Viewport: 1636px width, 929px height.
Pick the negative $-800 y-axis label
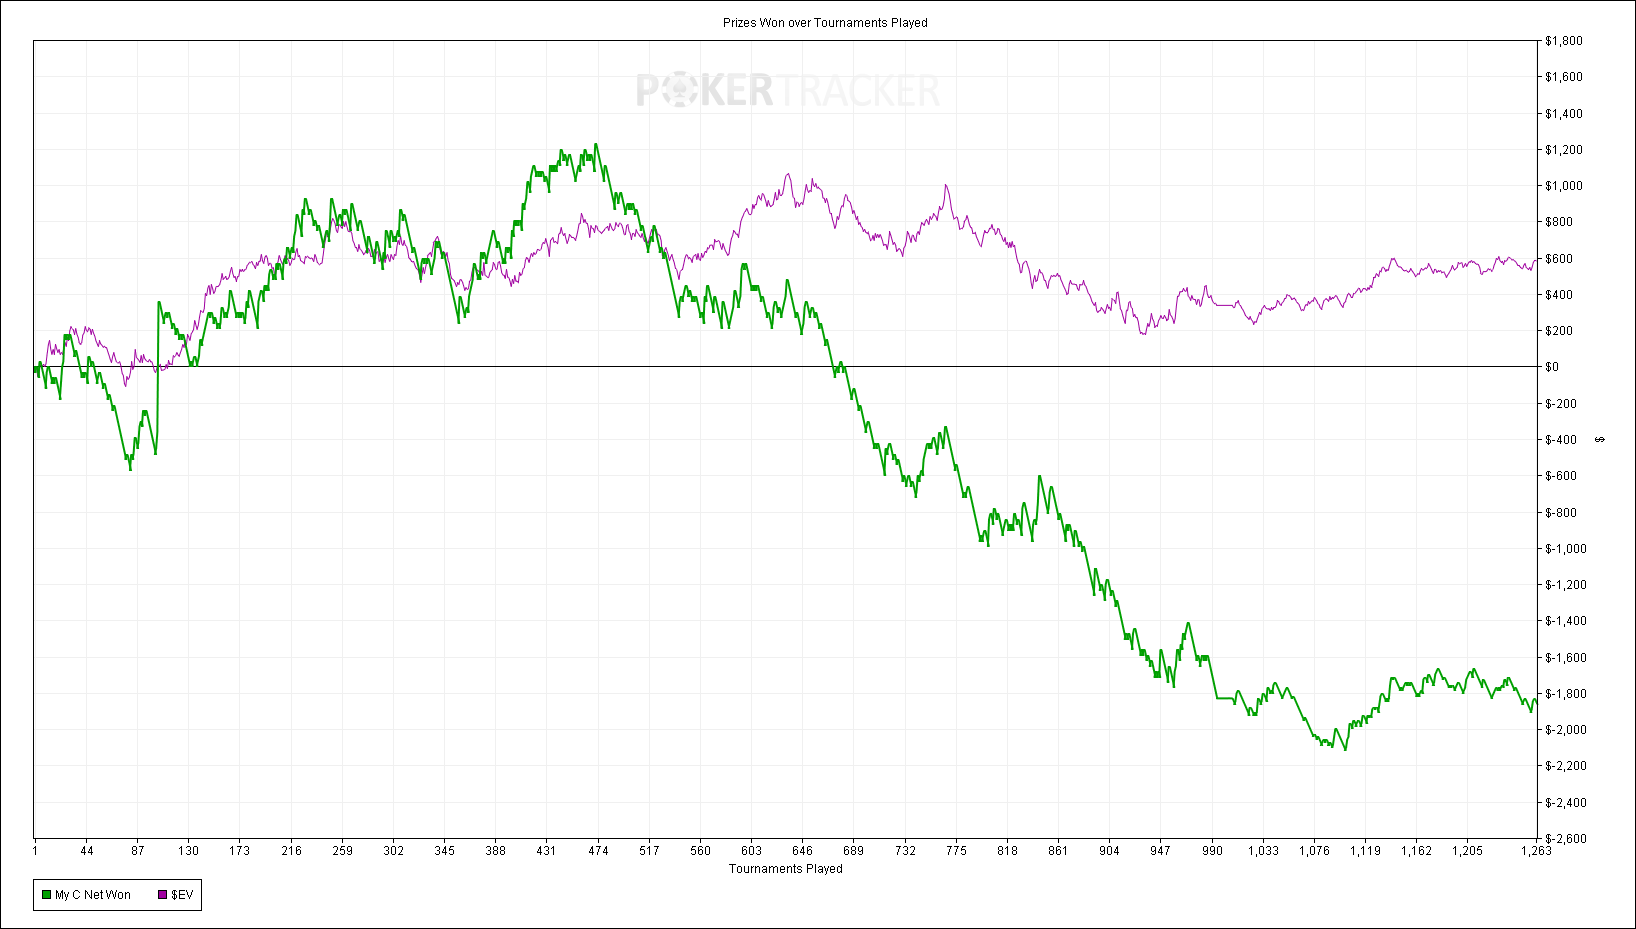coord(1562,513)
